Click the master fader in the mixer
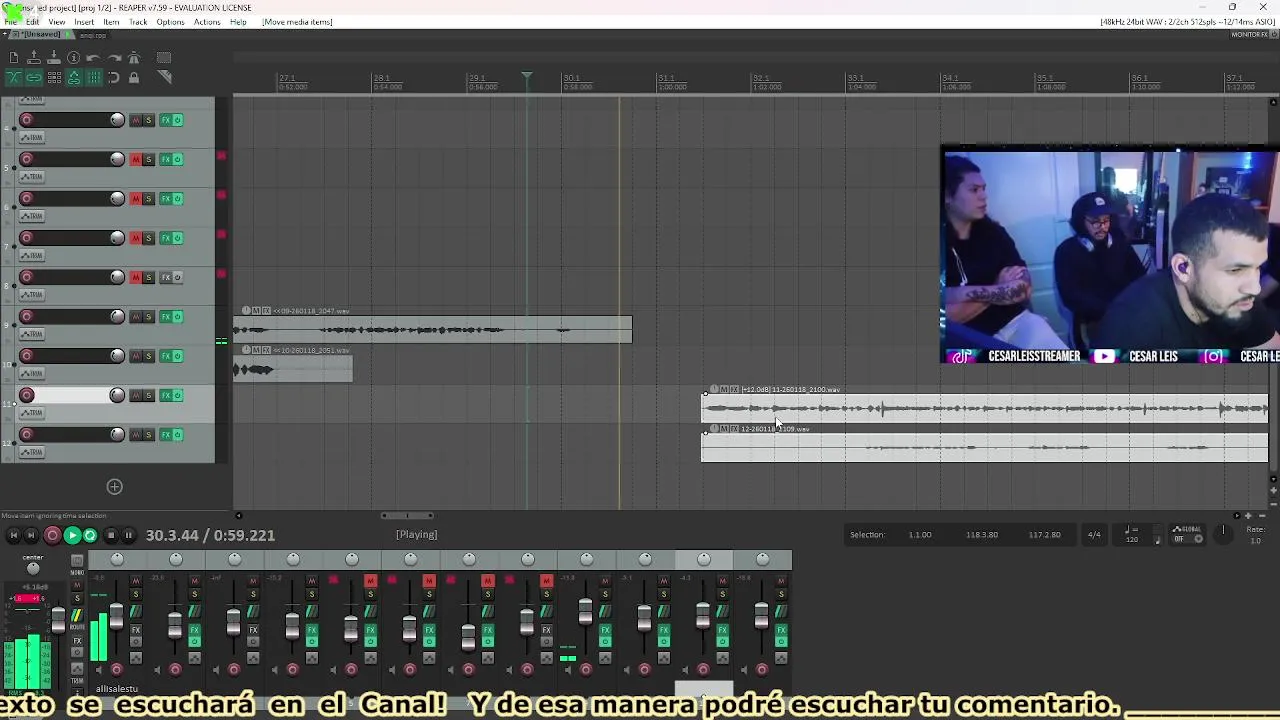 click(58, 620)
